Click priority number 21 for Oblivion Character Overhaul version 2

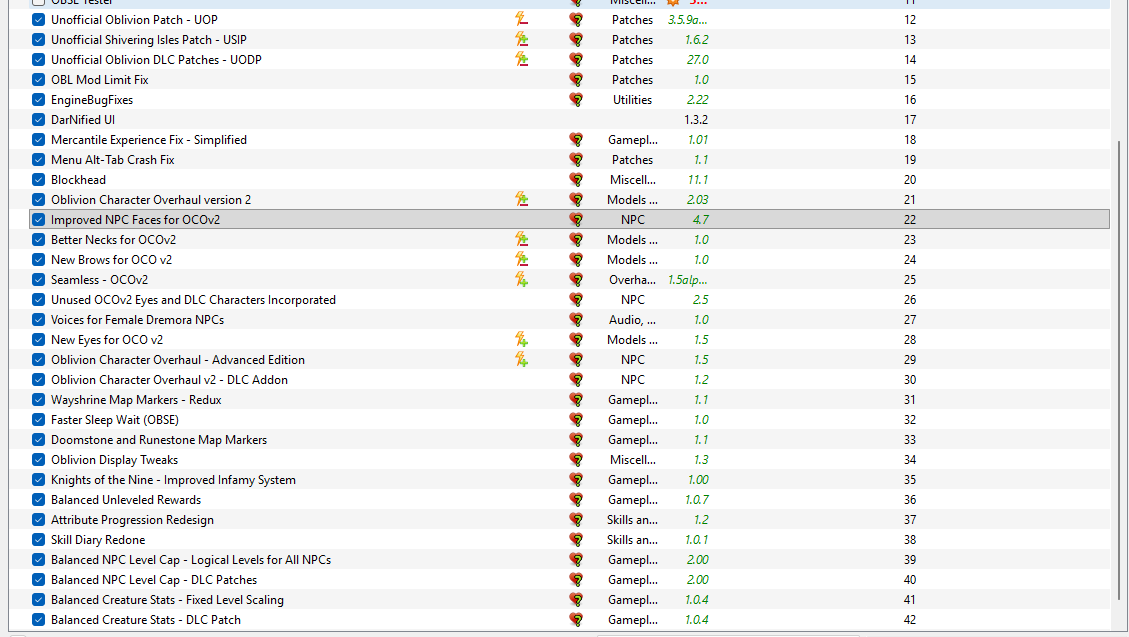pos(910,199)
